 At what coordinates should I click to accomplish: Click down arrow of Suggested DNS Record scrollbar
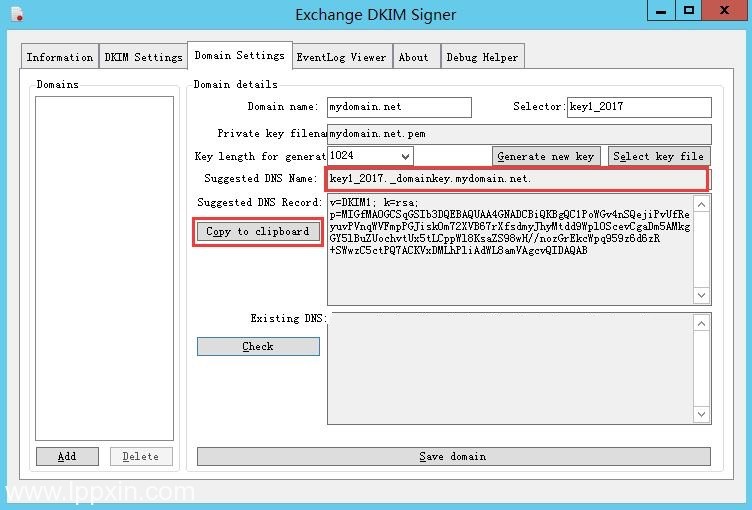pos(701,295)
